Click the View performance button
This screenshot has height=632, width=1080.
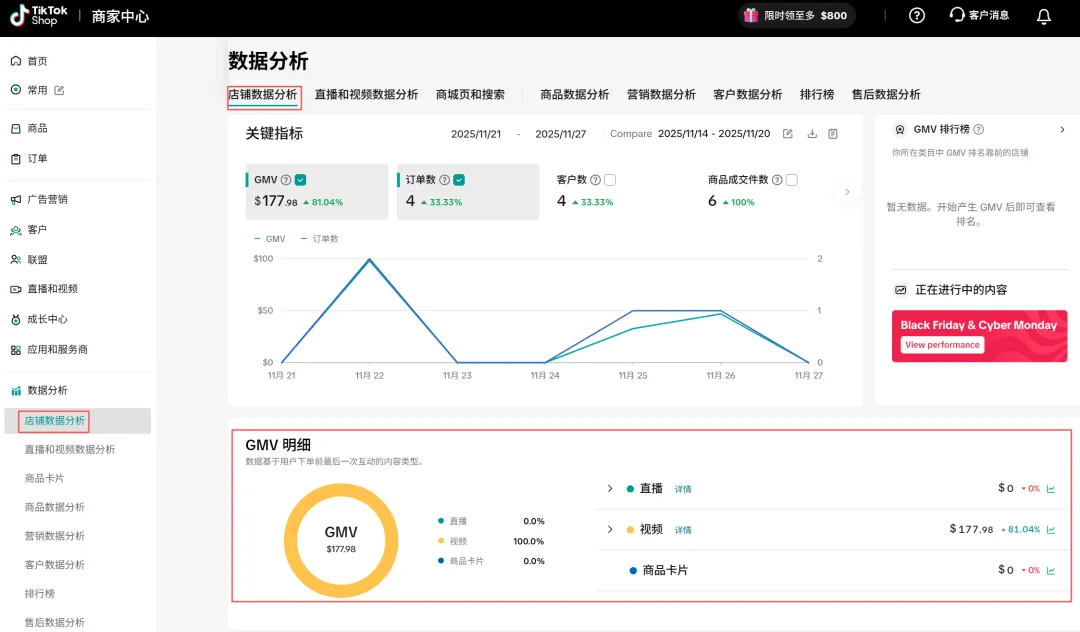click(942, 345)
